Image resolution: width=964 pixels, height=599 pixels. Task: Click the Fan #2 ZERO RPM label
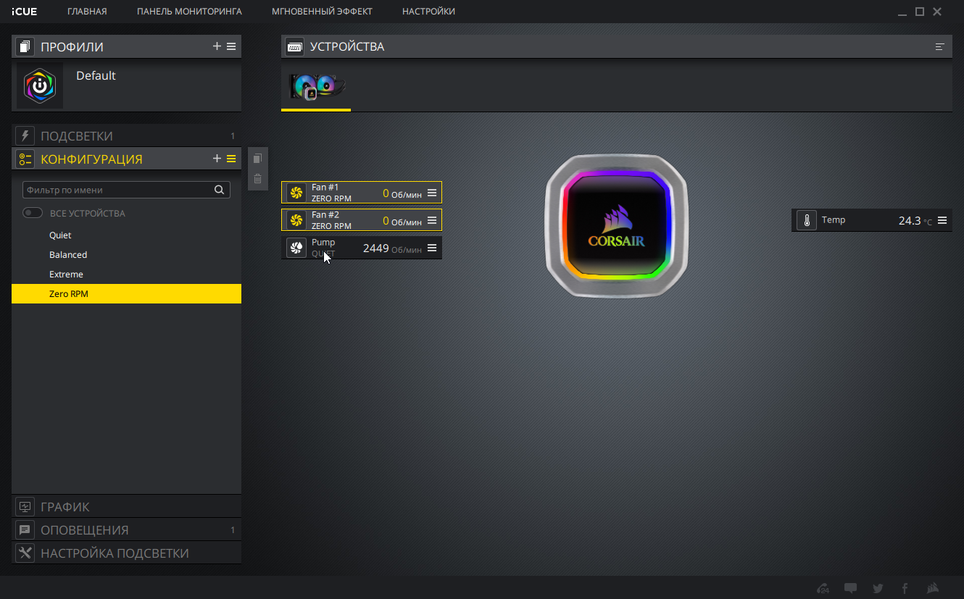point(331,226)
